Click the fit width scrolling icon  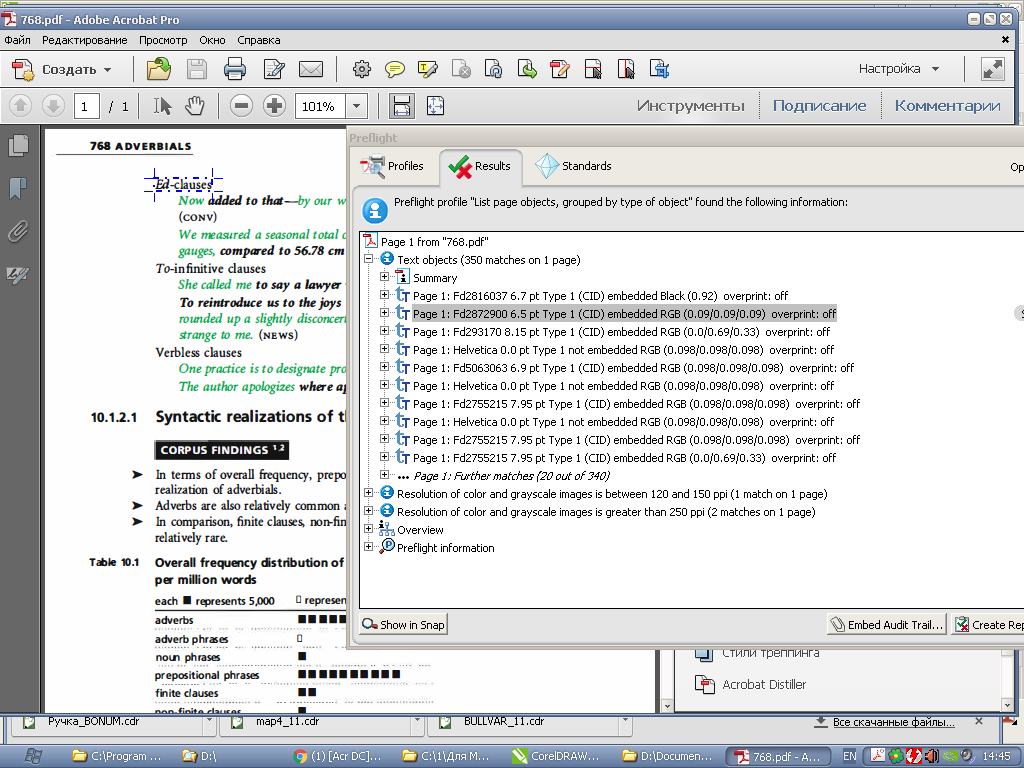402,106
